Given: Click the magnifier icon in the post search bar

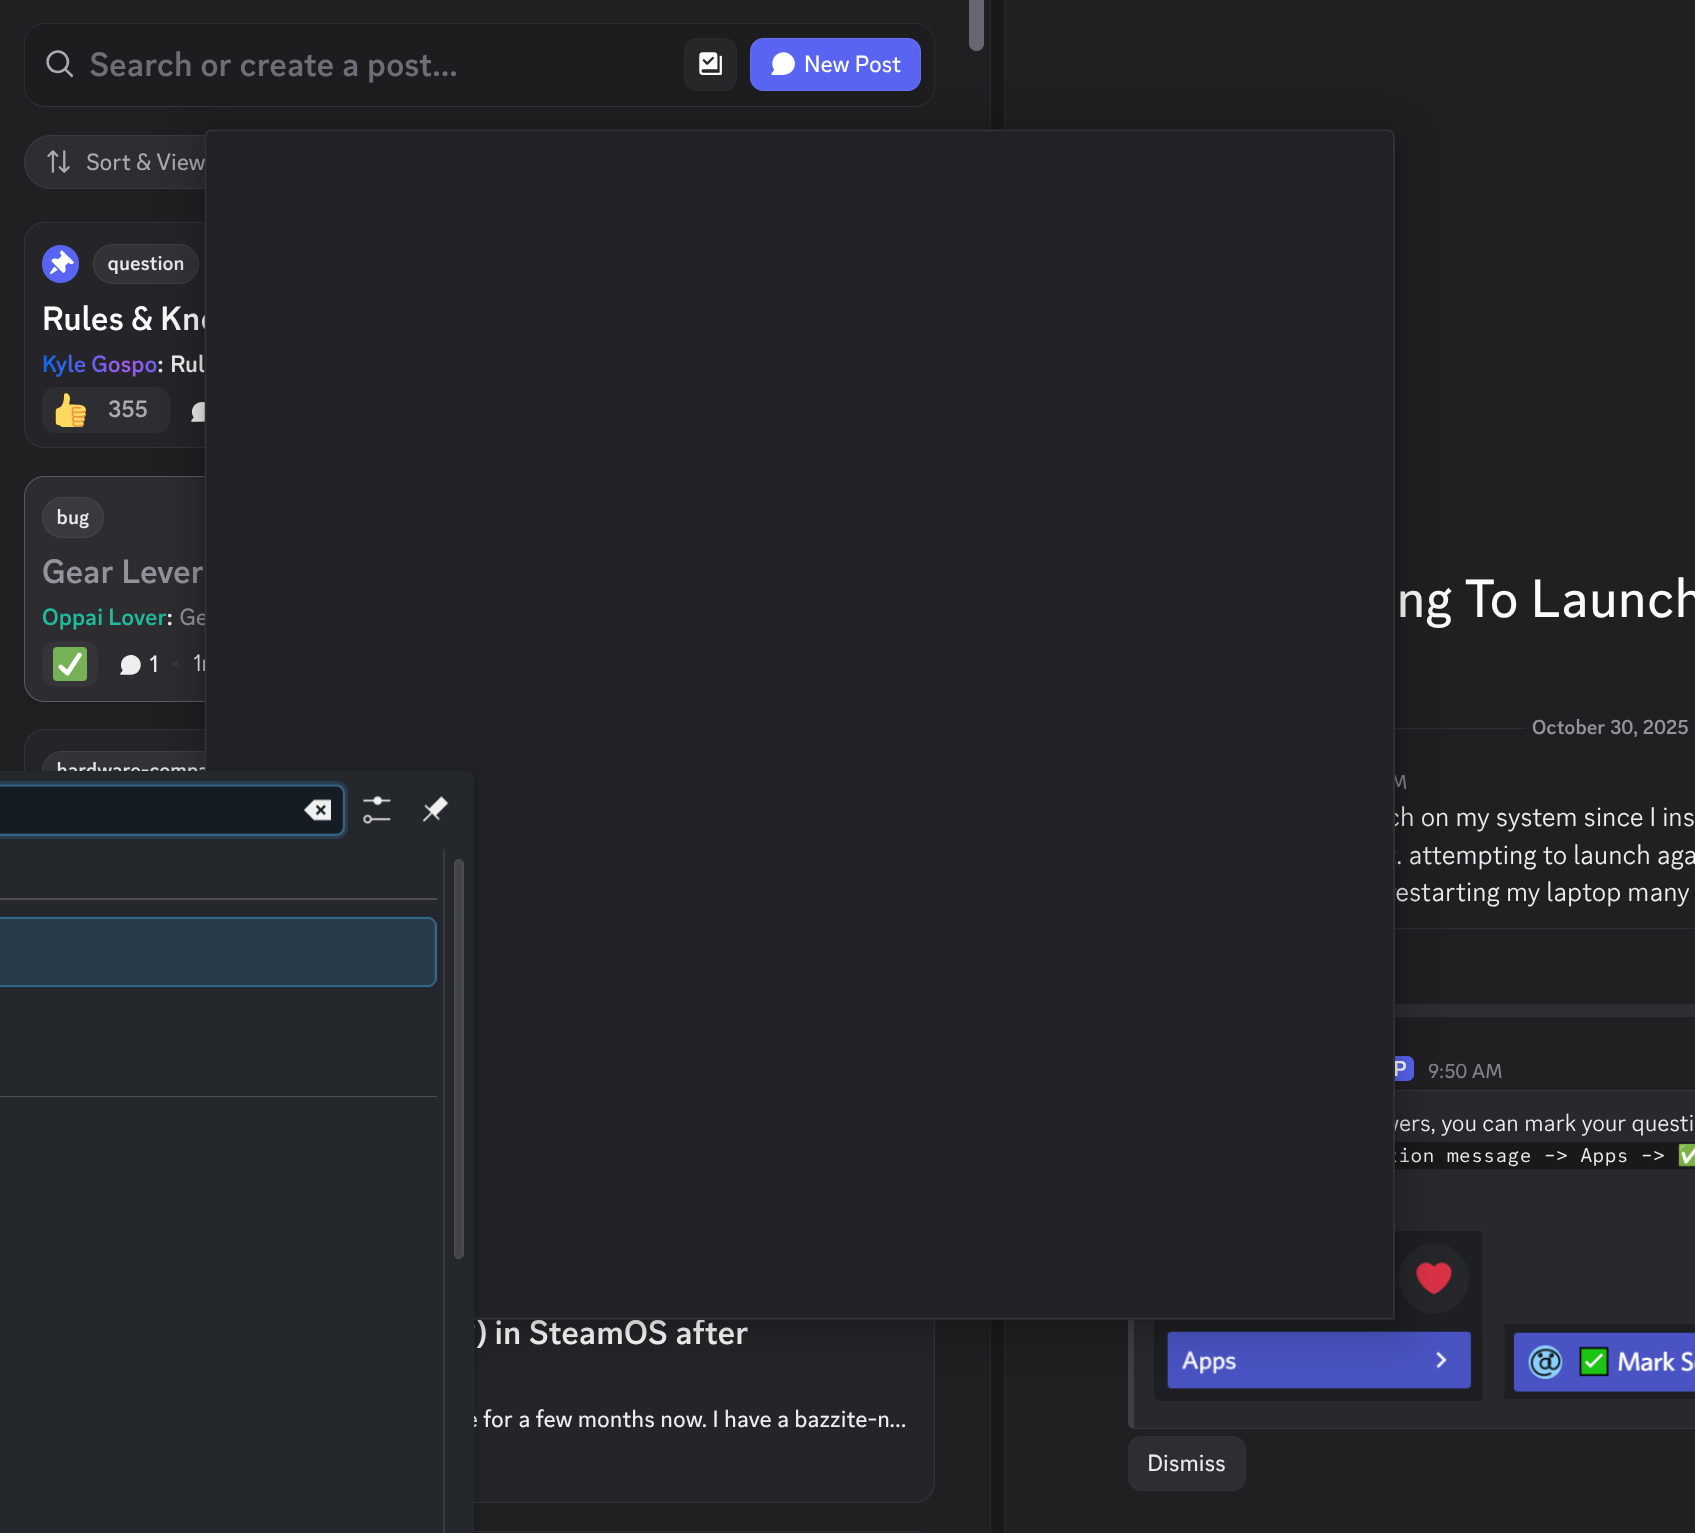Looking at the screenshot, I should 60,64.
